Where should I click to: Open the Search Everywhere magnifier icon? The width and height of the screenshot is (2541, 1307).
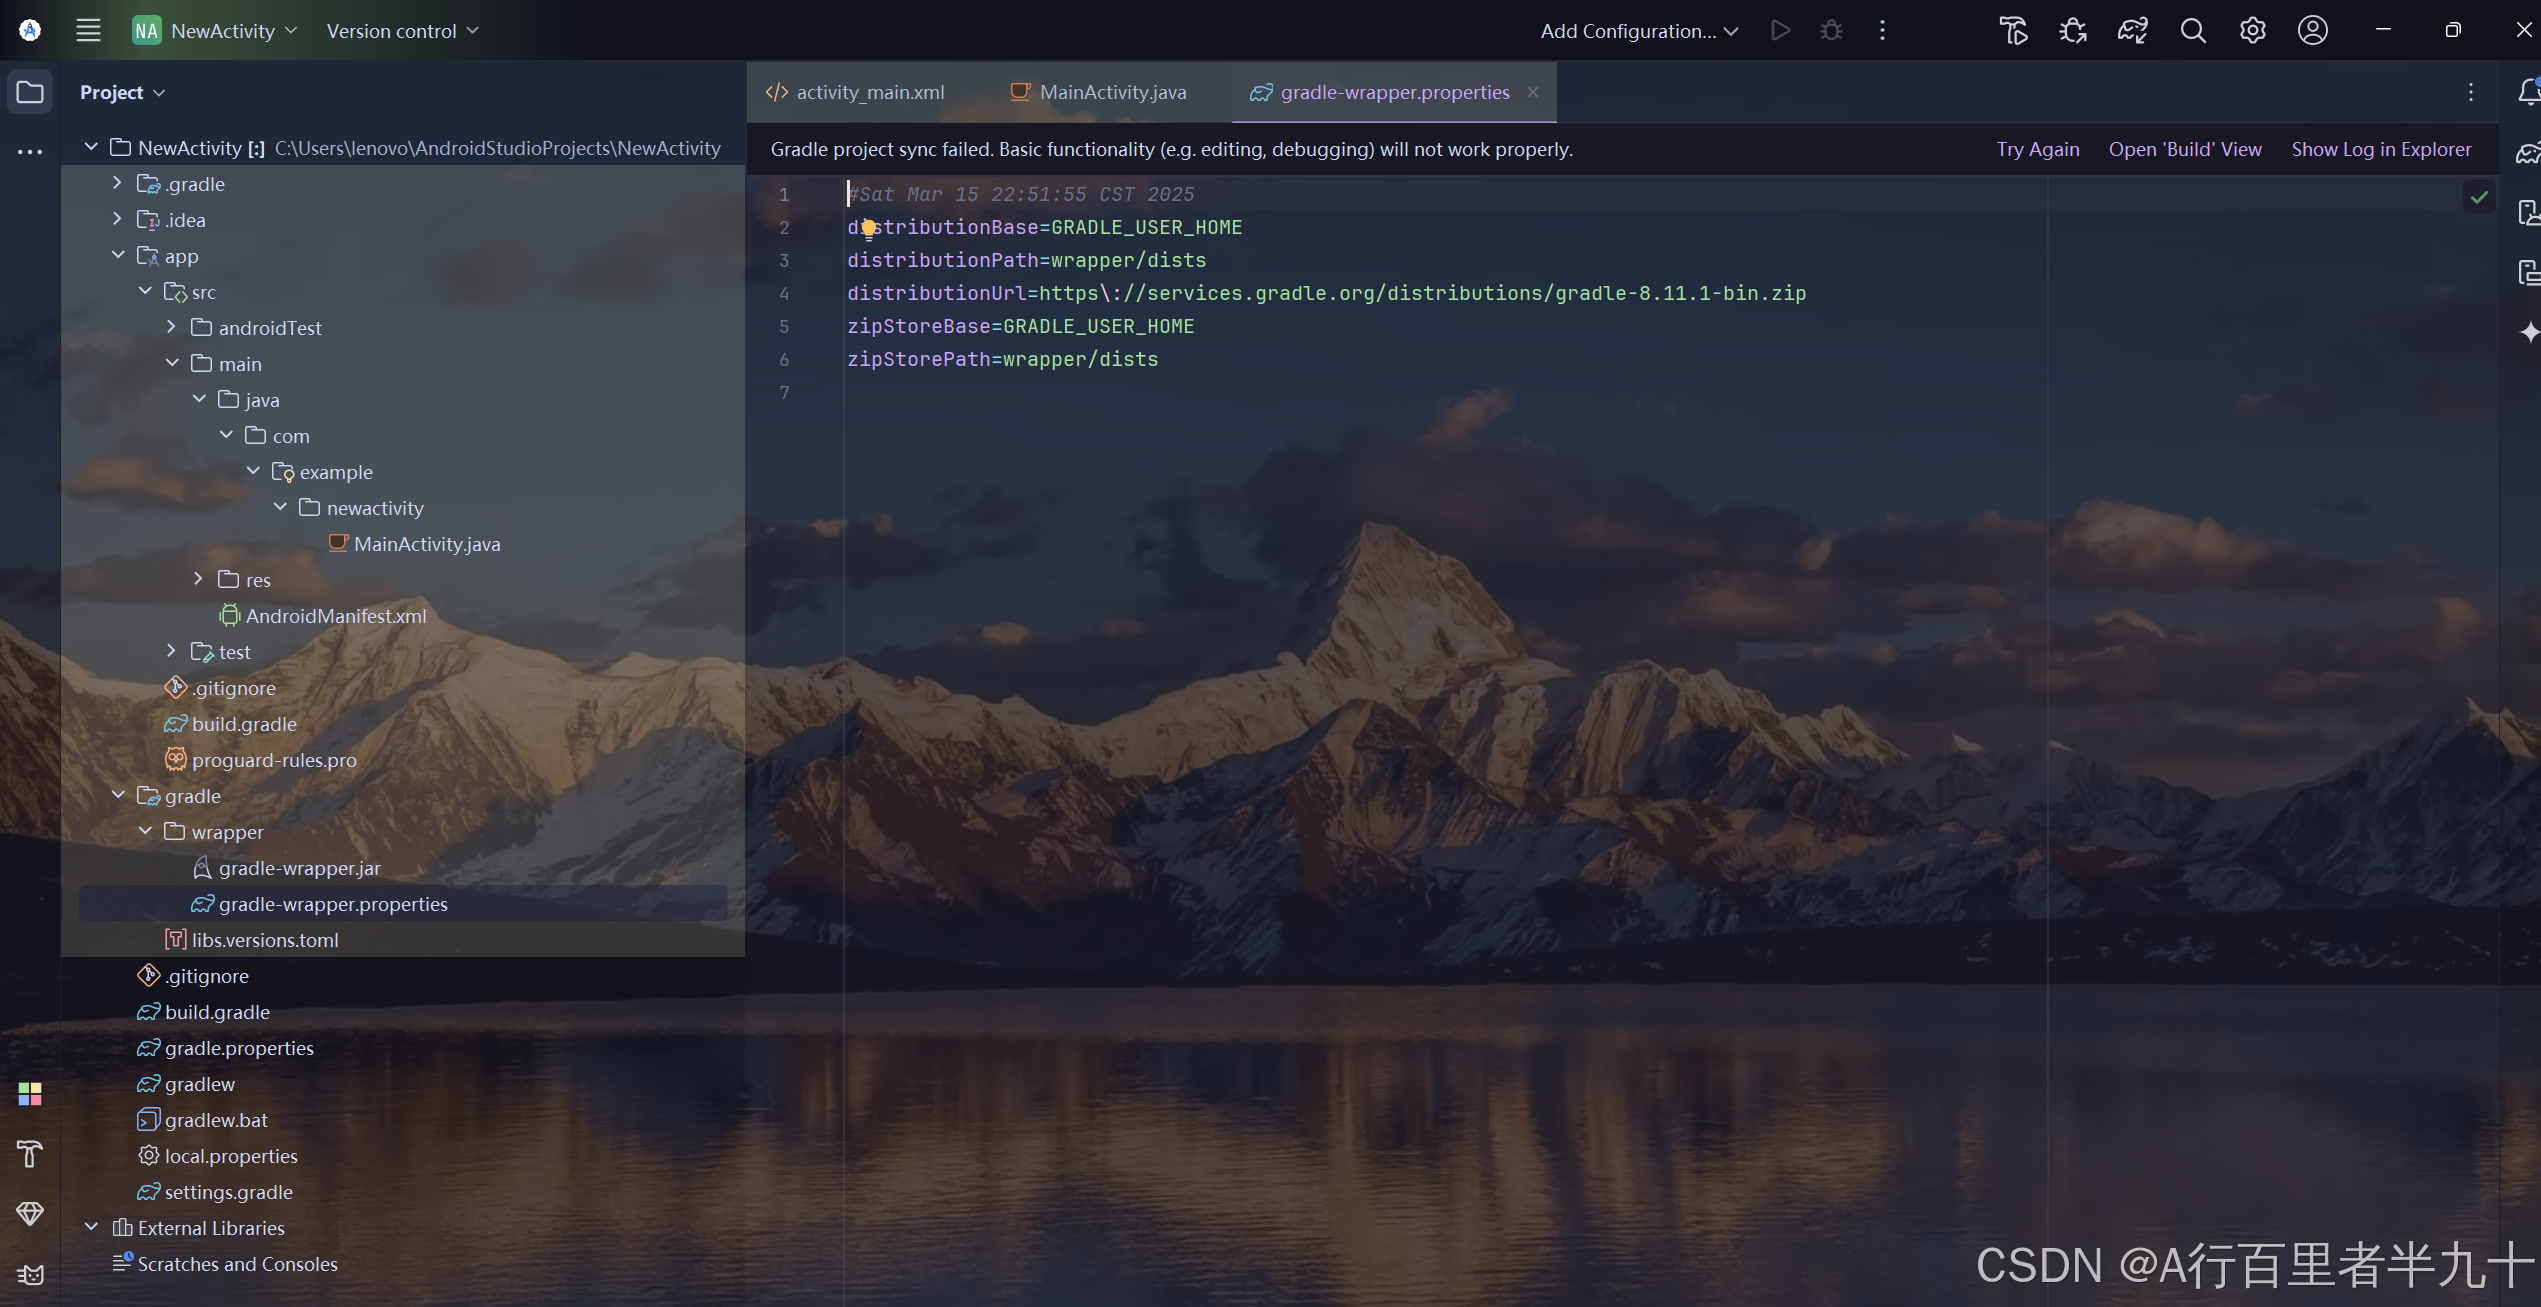2192,31
